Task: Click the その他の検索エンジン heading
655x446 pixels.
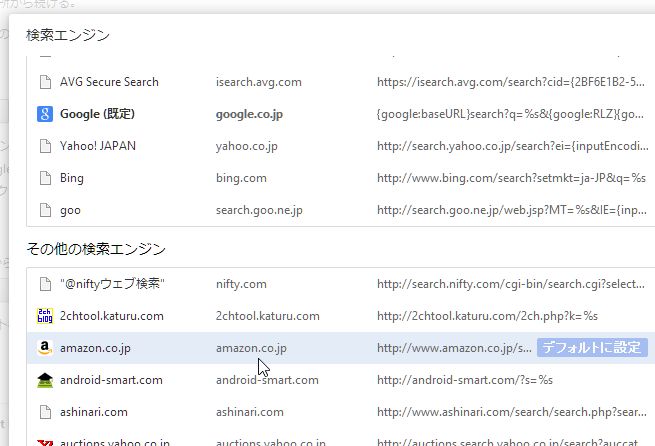Action: click(96, 249)
